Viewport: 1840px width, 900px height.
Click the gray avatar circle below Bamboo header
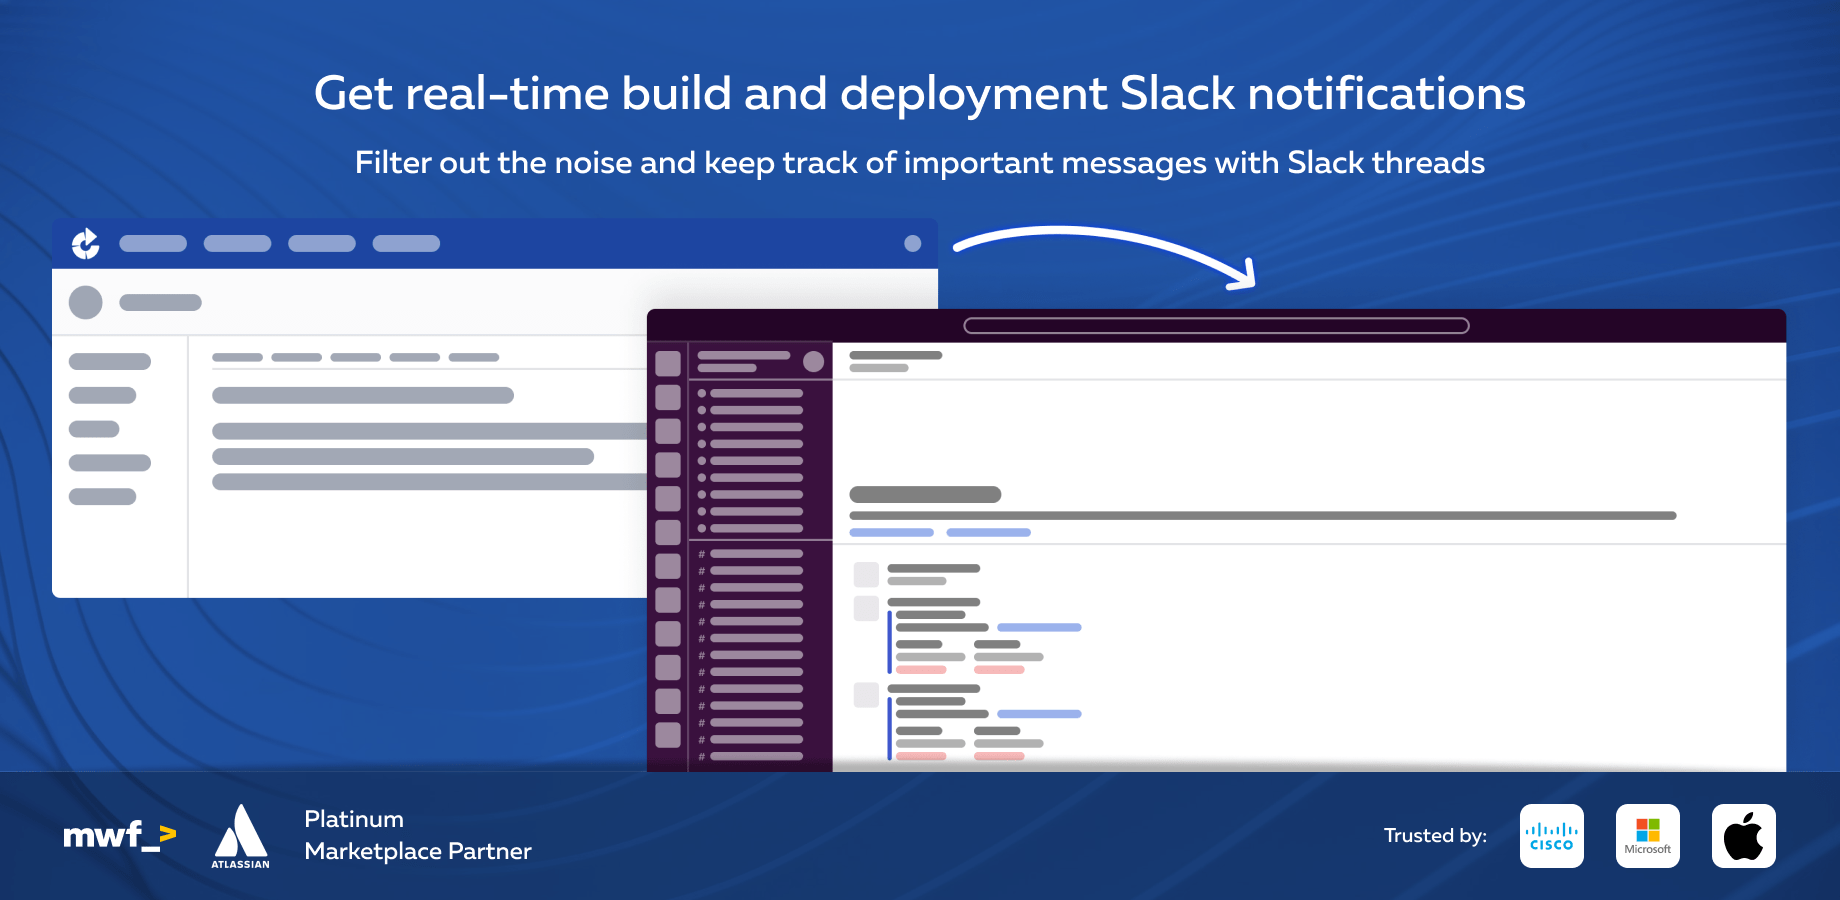(86, 302)
